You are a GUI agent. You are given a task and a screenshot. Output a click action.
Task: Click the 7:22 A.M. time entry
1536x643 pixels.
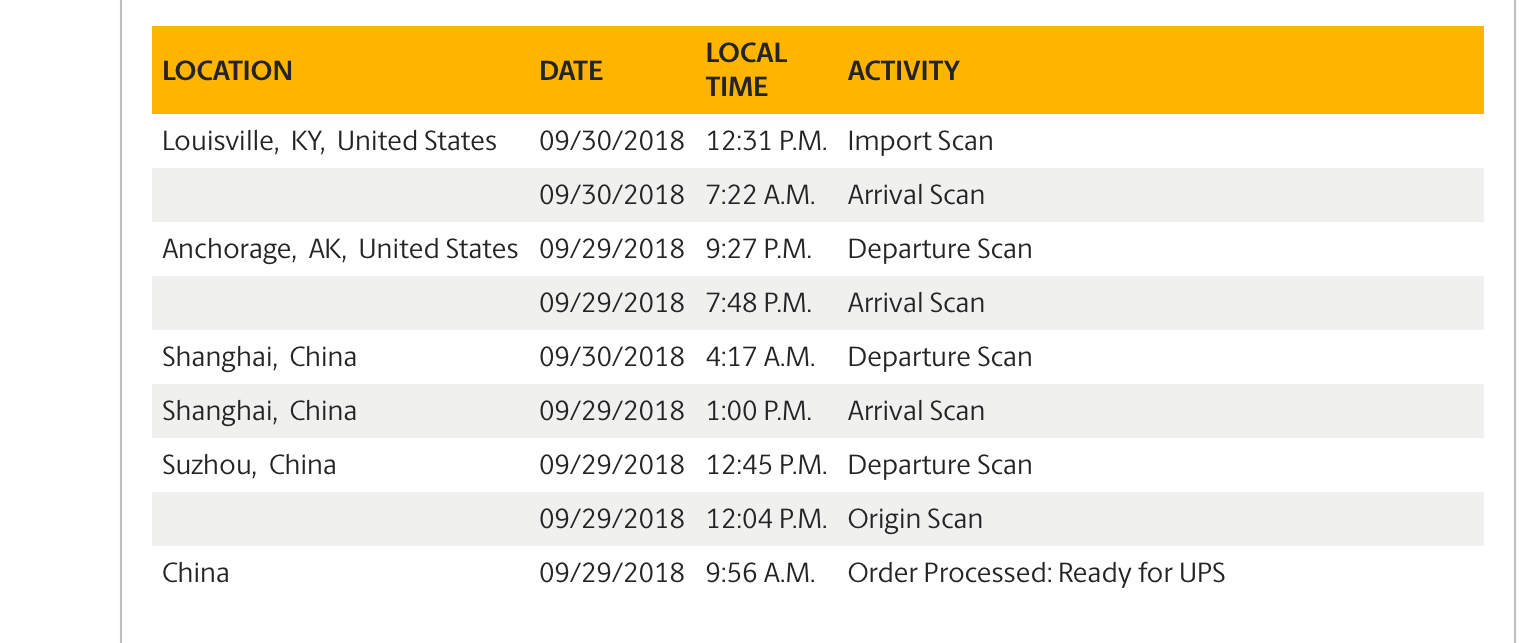pyautogui.click(x=760, y=195)
